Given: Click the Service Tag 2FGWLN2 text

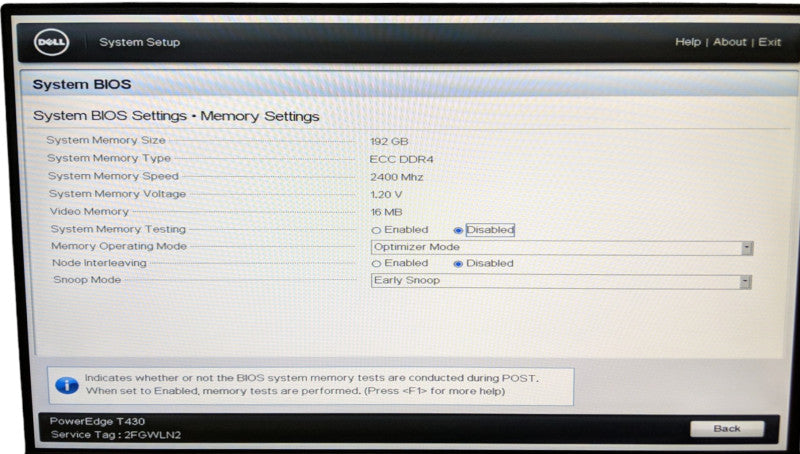Looking at the screenshot, I should coord(116,435).
